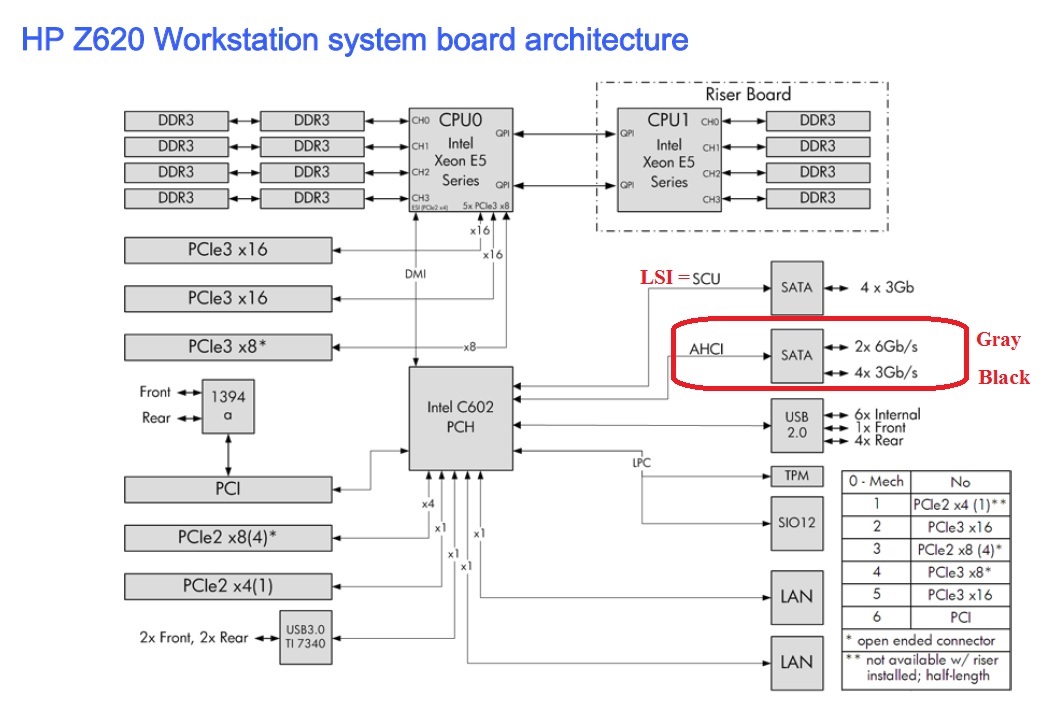Screen dimensions: 1050x705
Task: Select the SATA block connected to AHCI
Action: (796, 355)
